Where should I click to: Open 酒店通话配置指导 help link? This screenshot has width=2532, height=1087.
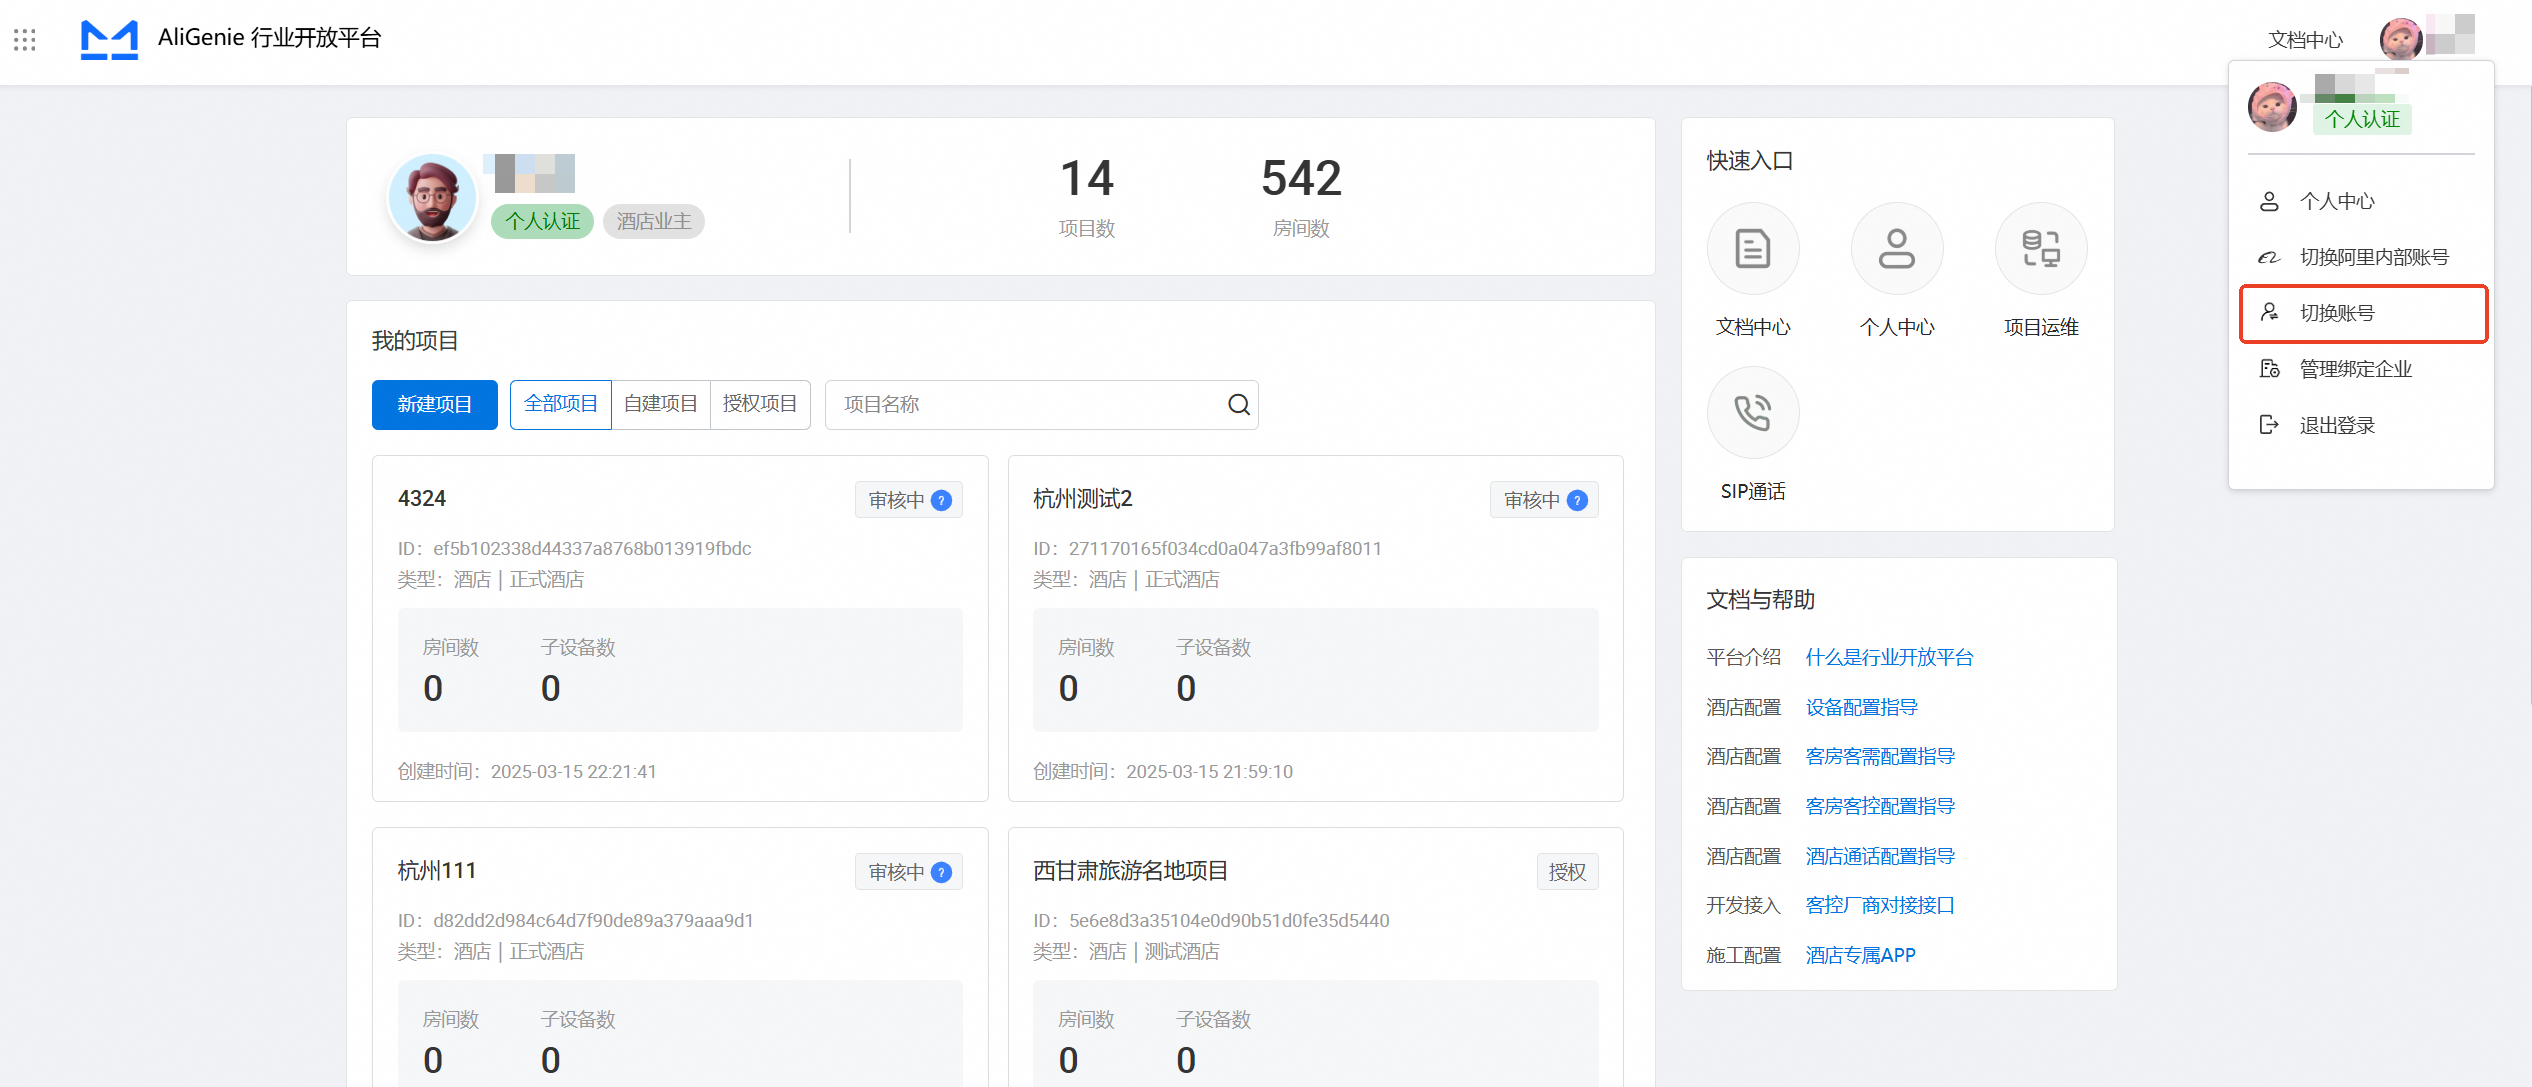click(1880, 856)
